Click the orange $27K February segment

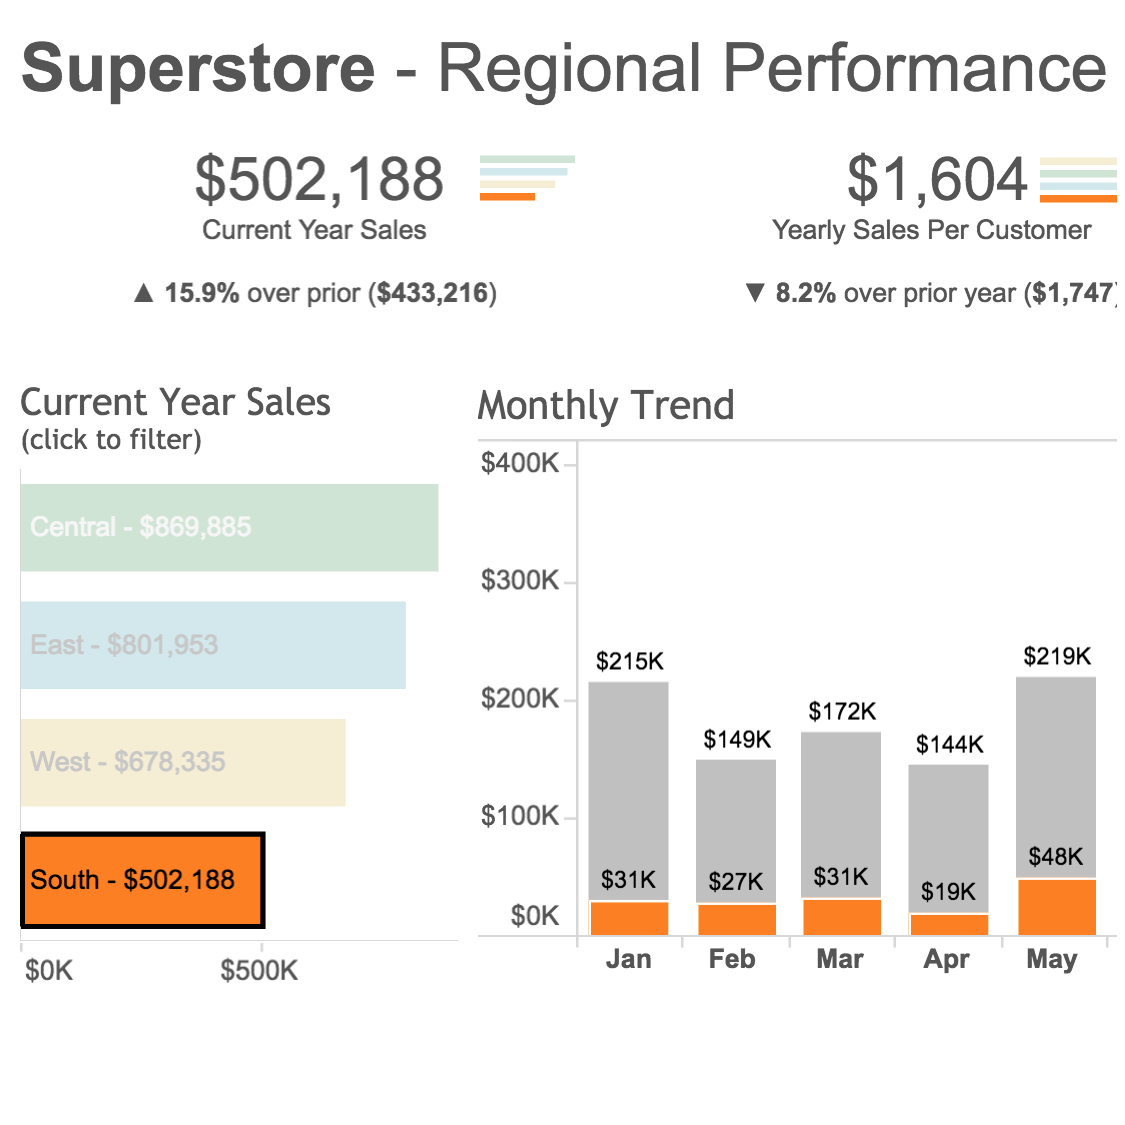pos(736,919)
